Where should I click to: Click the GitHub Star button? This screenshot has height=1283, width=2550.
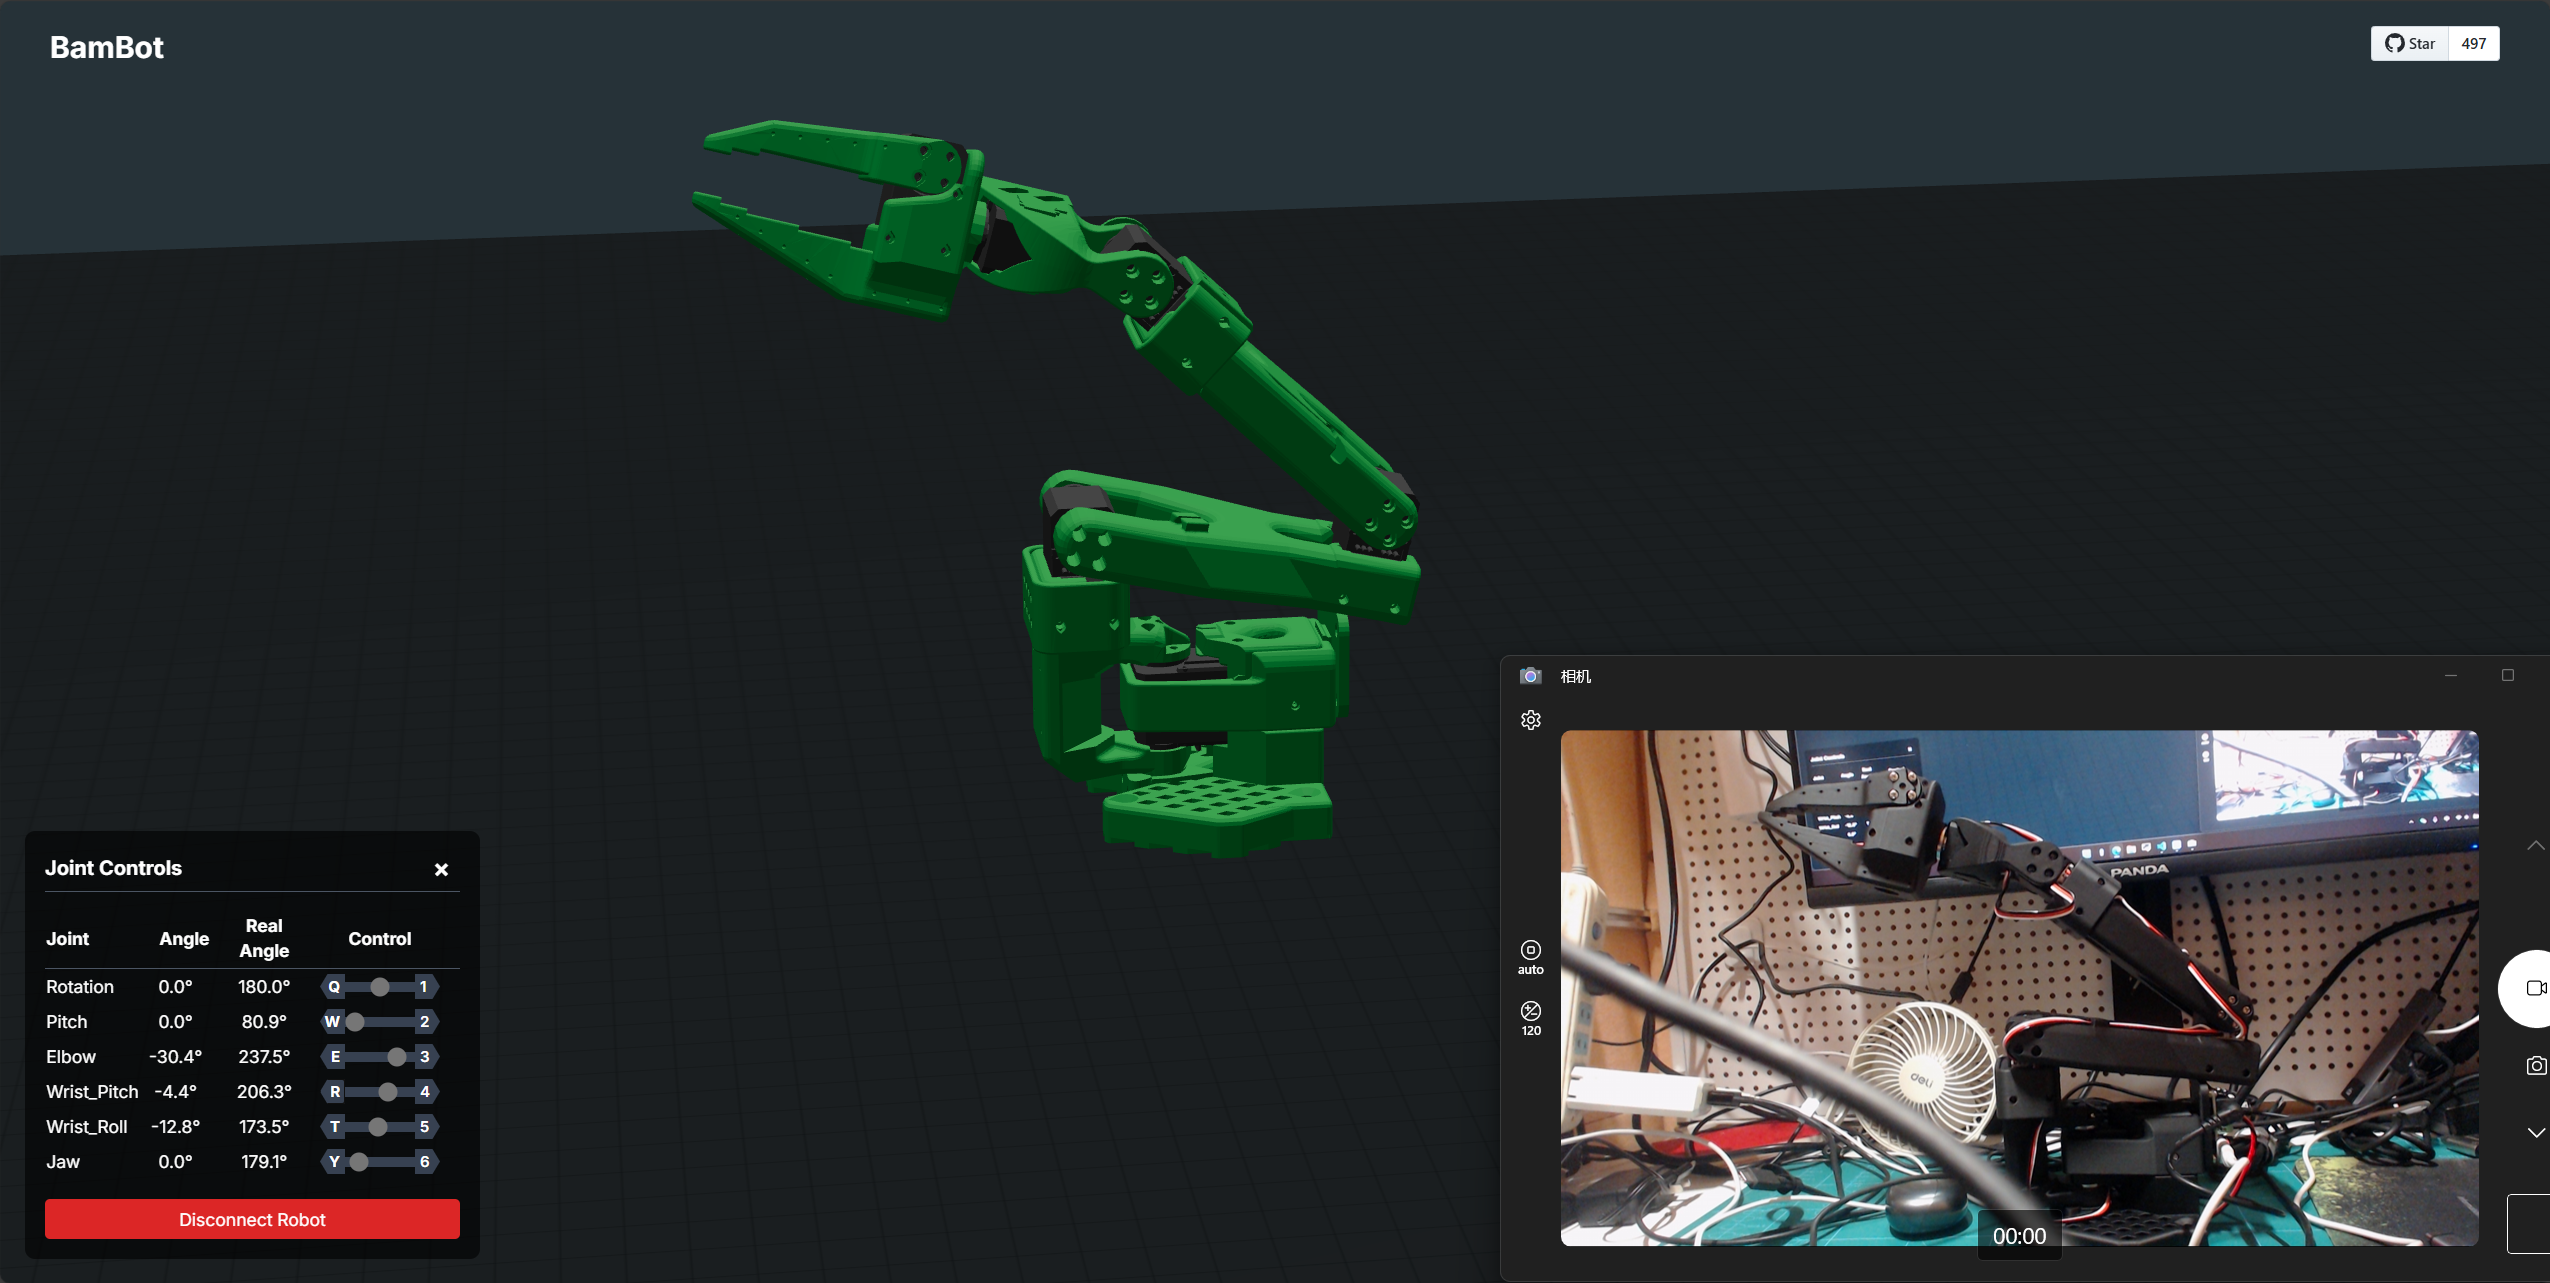pos(2410,44)
